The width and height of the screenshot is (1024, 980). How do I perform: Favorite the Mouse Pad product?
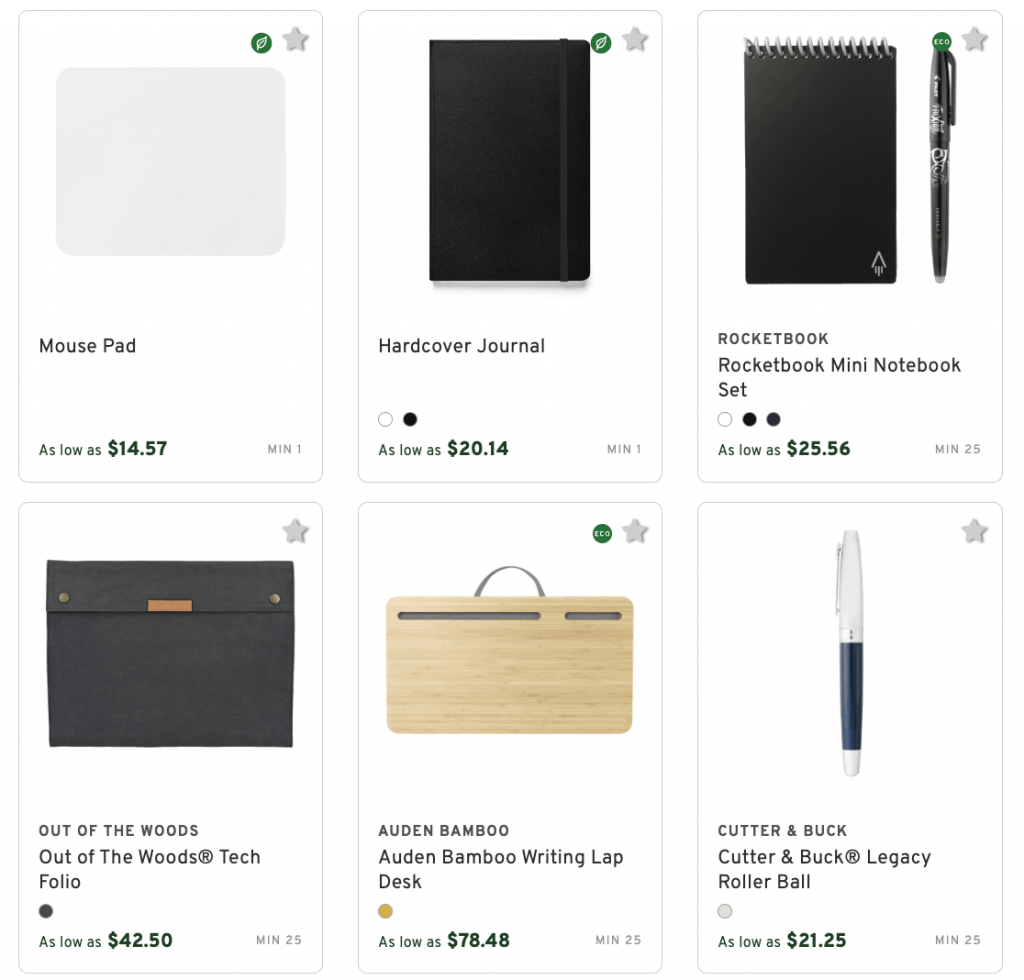(x=295, y=40)
